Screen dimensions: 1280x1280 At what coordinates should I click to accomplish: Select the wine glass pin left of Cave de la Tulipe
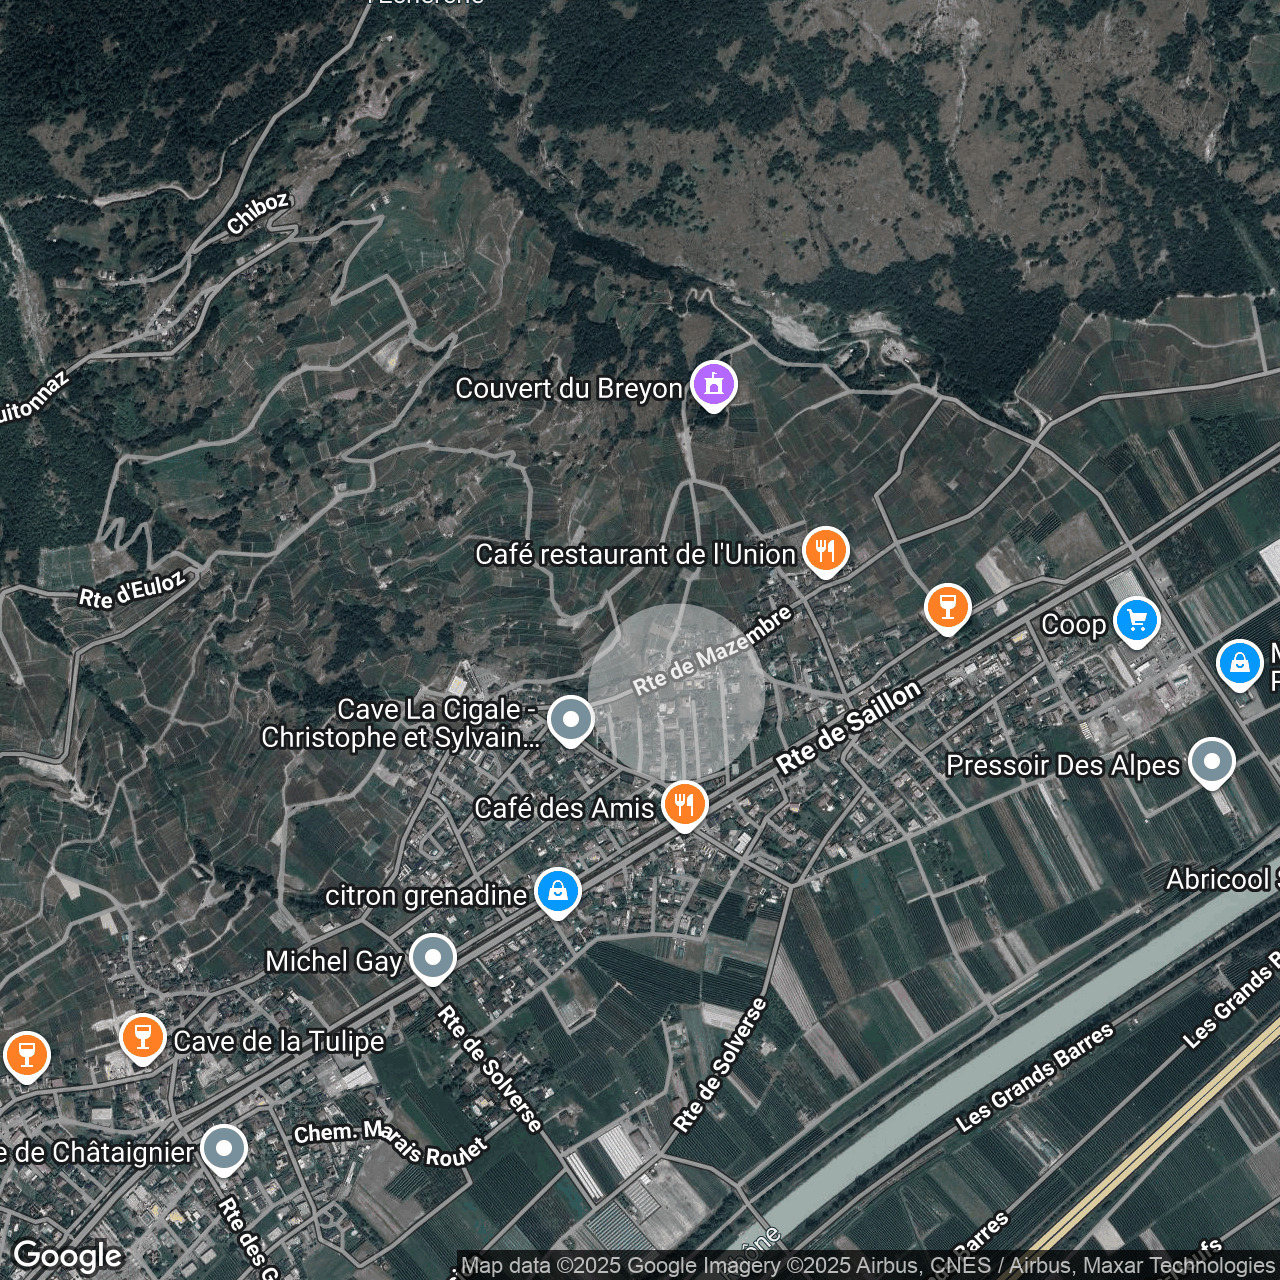pyautogui.click(x=27, y=1055)
